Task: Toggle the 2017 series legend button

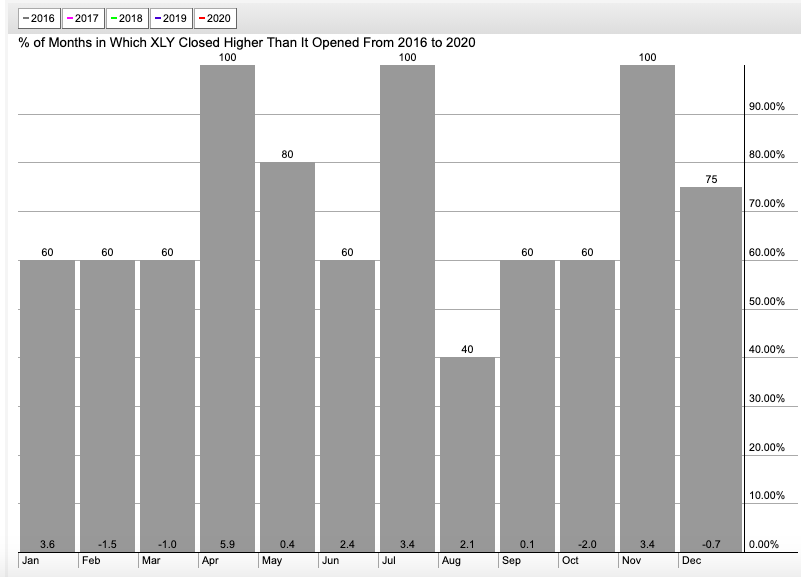Action: pyautogui.click(x=83, y=18)
